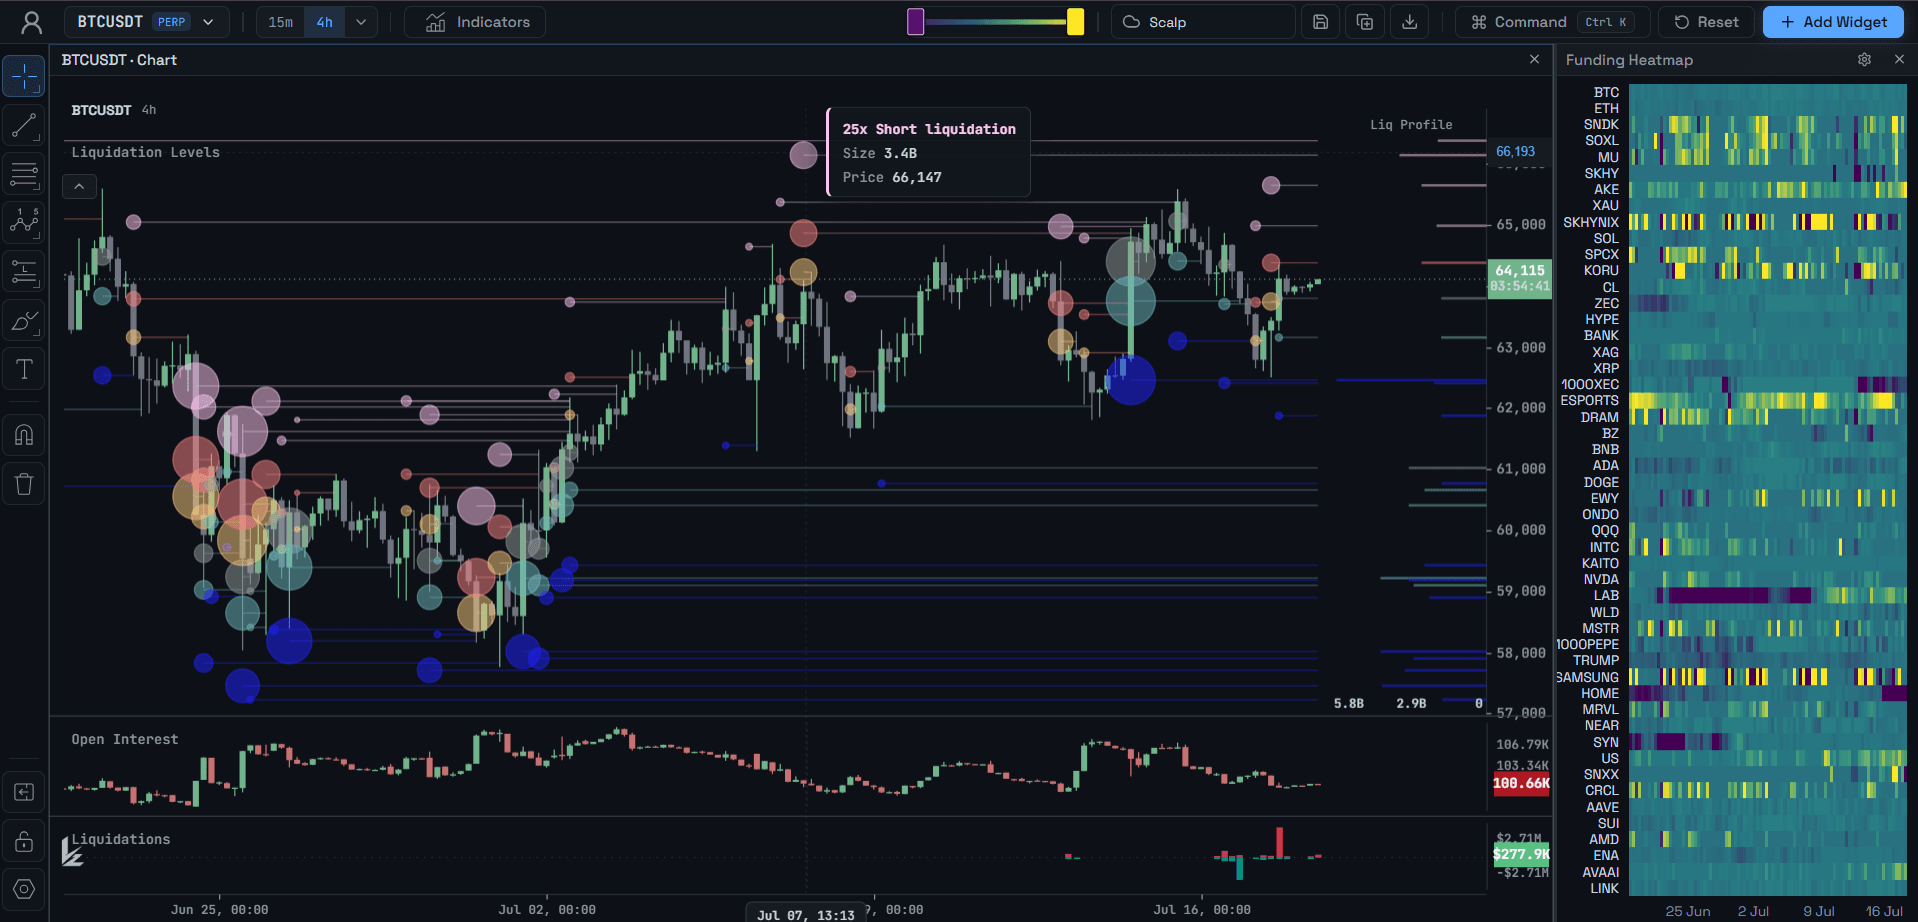The height and width of the screenshot is (922, 1918).
Task: Open chart settings hexagon icon
Action: (x=24, y=889)
